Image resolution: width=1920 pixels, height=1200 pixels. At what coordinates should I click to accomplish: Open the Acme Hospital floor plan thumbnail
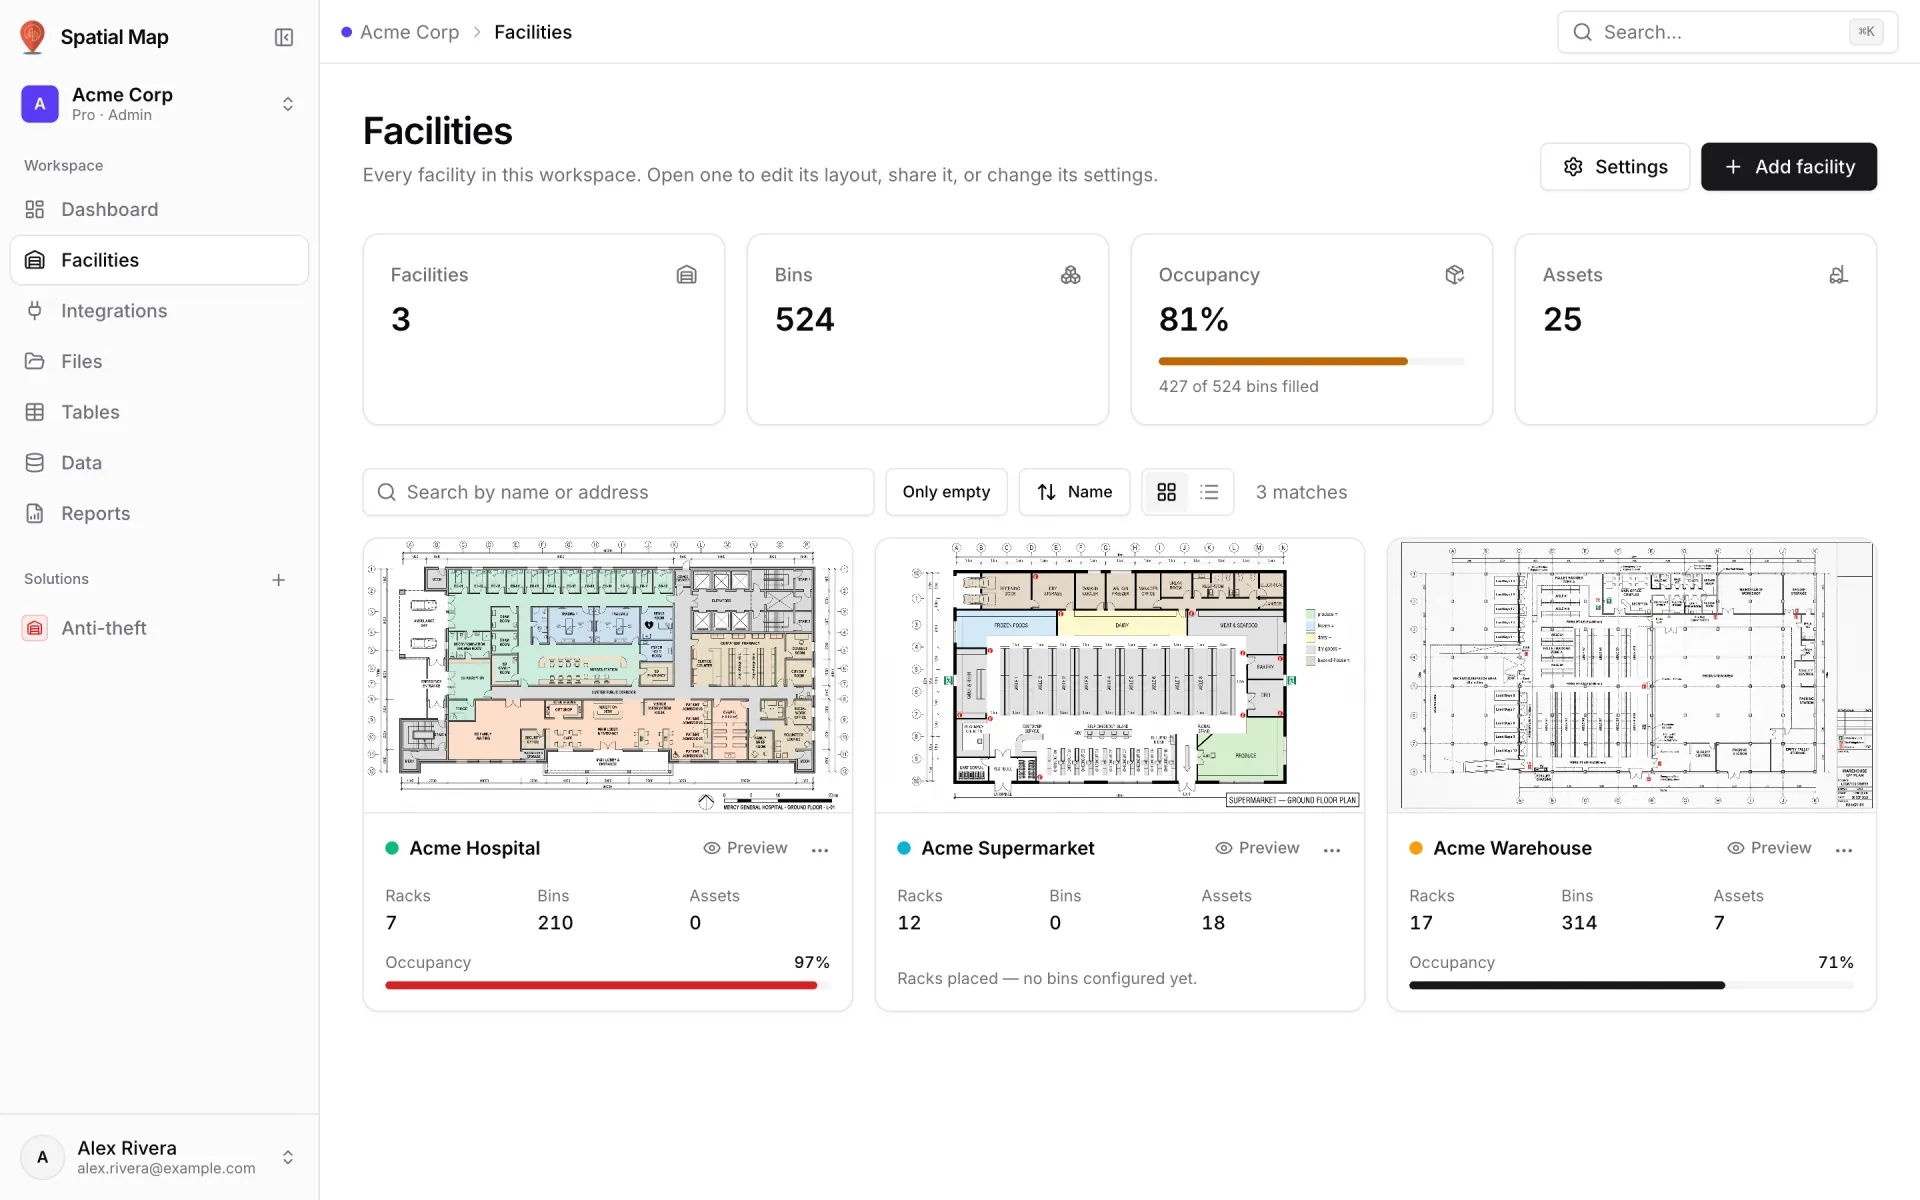608,676
